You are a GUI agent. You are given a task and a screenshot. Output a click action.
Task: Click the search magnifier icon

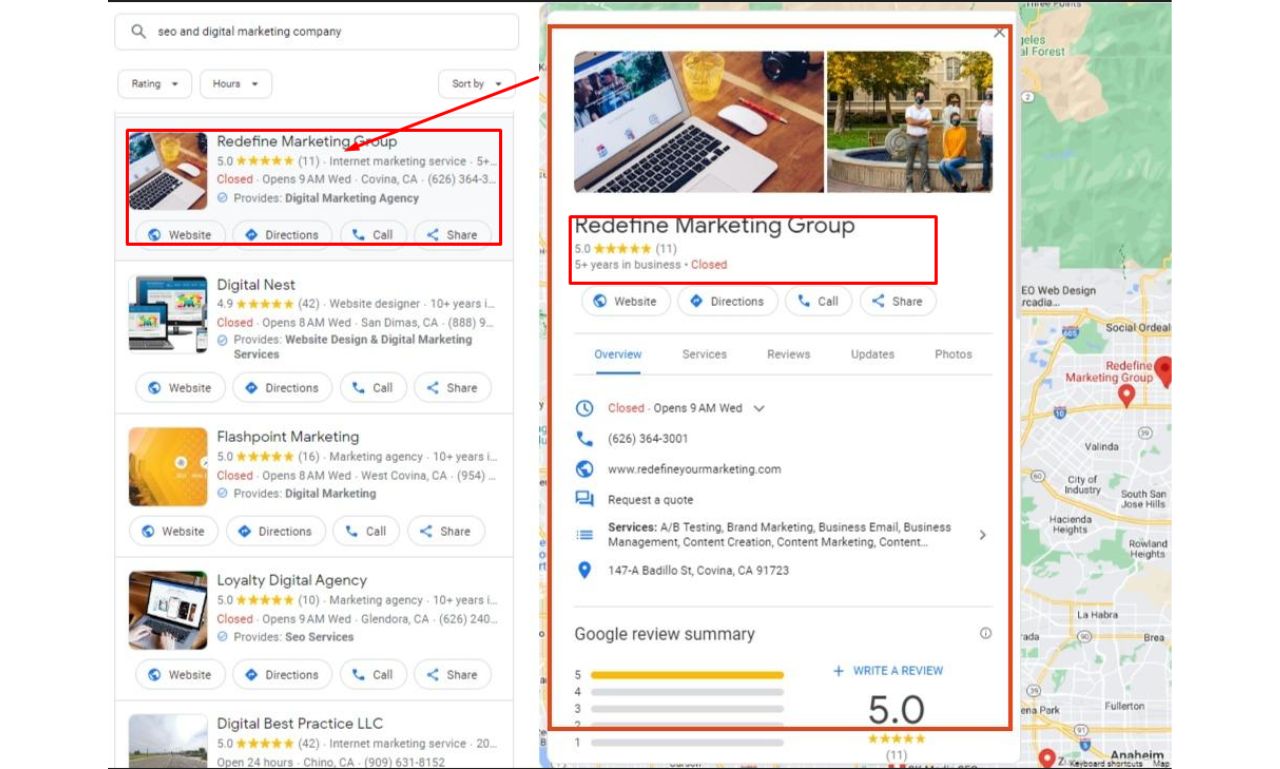(138, 32)
